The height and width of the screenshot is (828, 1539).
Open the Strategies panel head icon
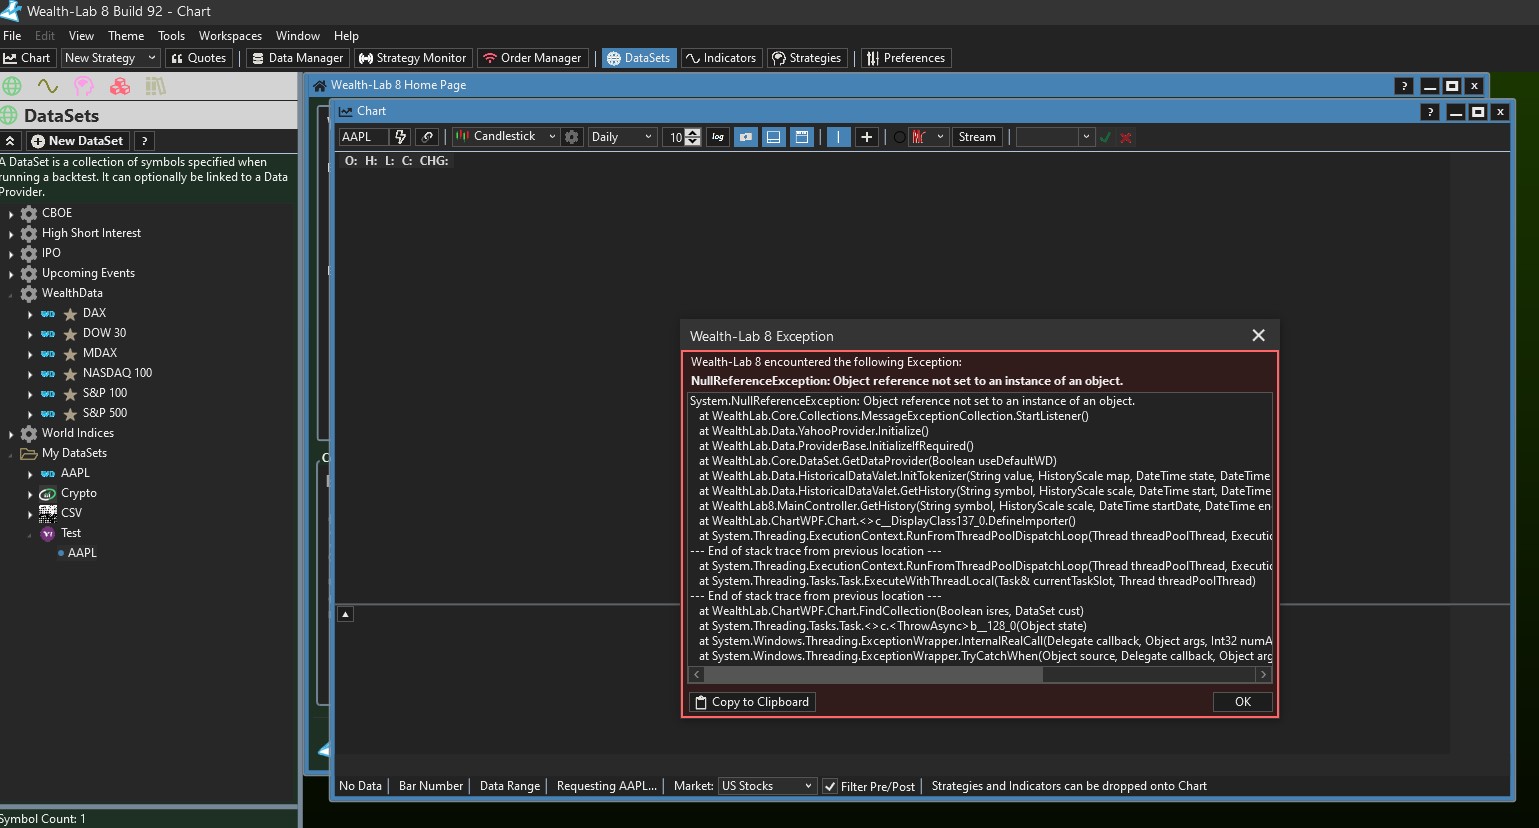(x=84, y=86)
